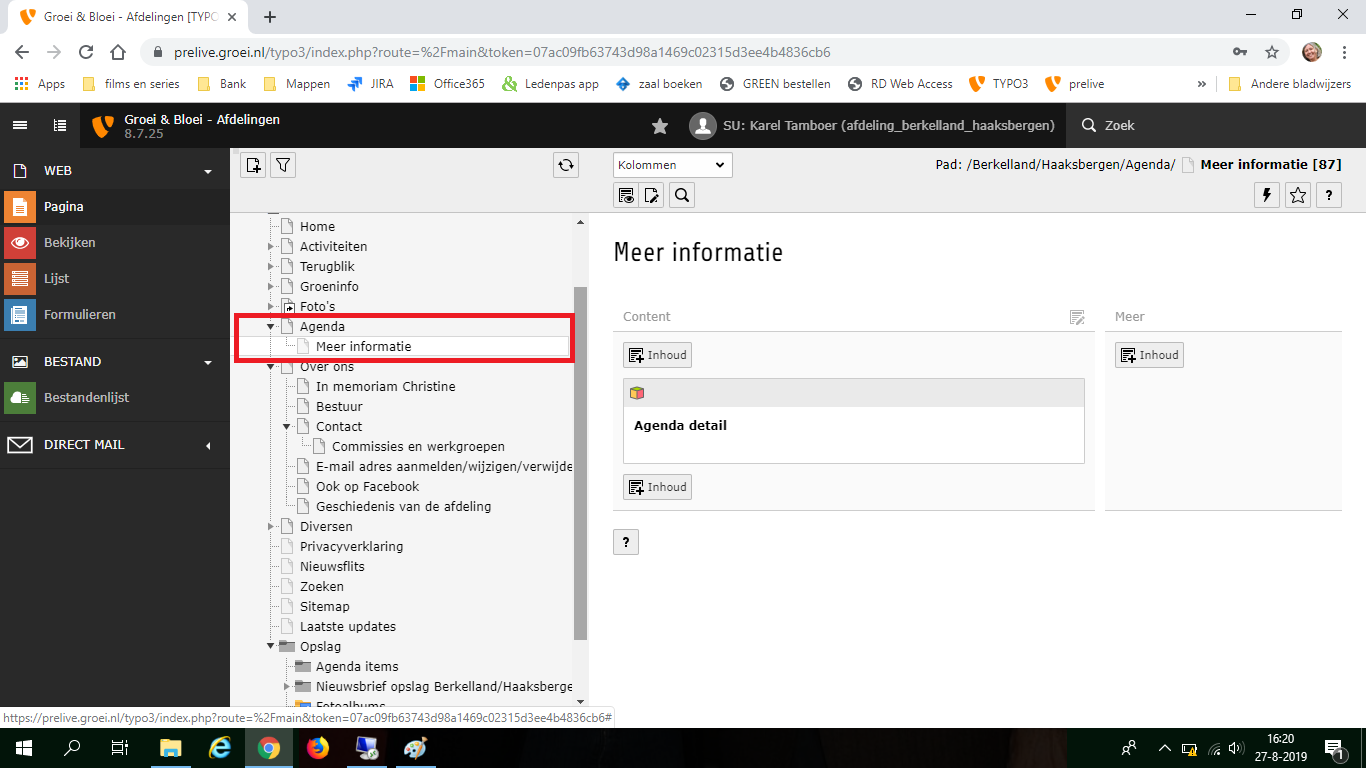Expand the Activiteiten tree node
This screenshot has width=1366, height=768.
pos(271,247)
